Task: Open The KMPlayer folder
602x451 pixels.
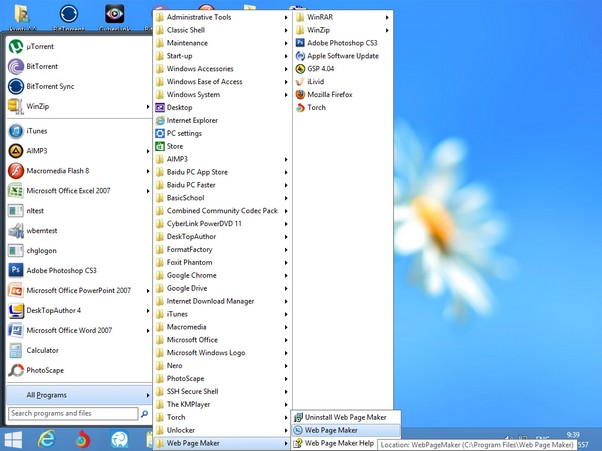Action: (222, 405)
